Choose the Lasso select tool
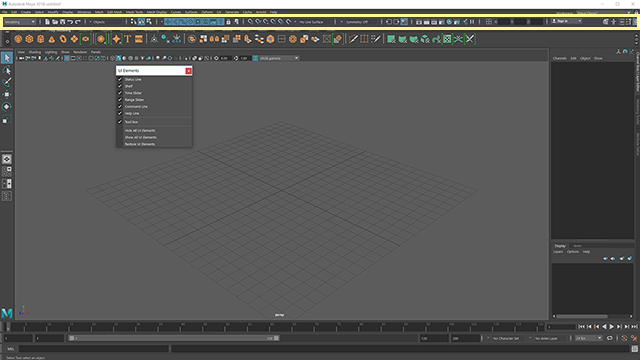This screenshot has width=640, height=360. [7, 71]
